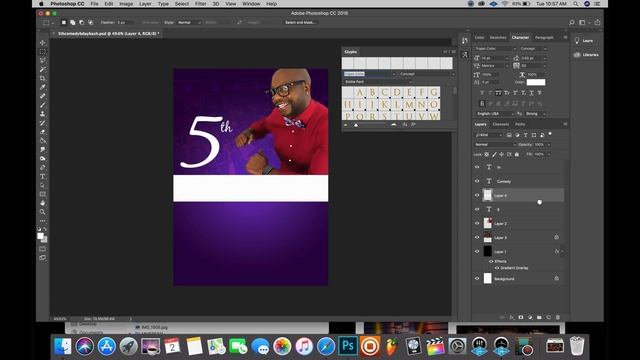Open the anti-aliasing Strong dropdown
Image resolution: width=640 pixels, height=360 pixels.
(x=536, y=113)
